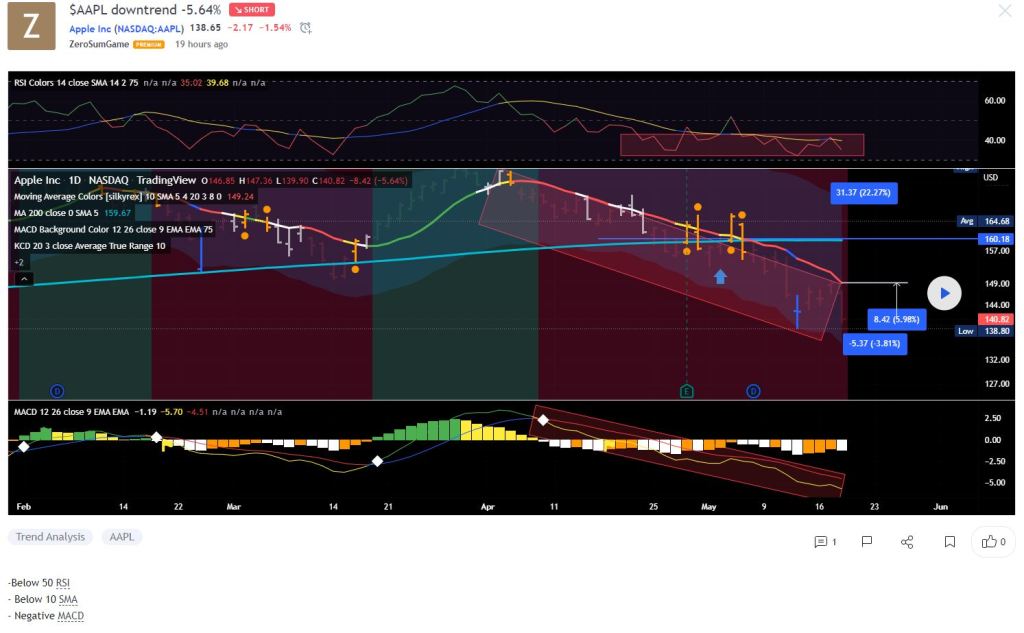This screenshot has width=1024, height=633.
Task: Click the RSI link in description
Action: point(63,582)
